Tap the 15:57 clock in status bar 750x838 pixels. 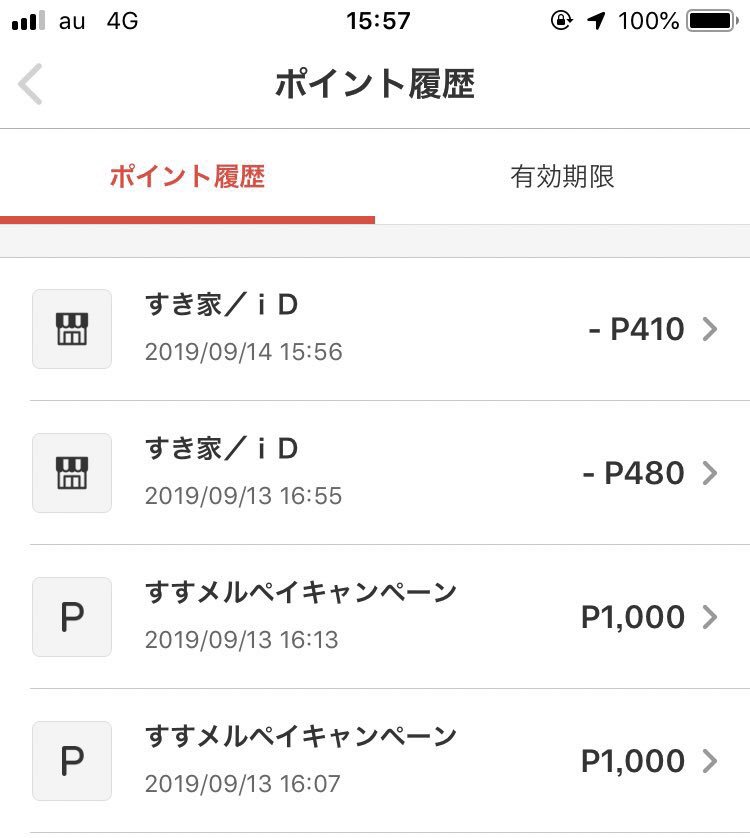[x=378, y=21]
